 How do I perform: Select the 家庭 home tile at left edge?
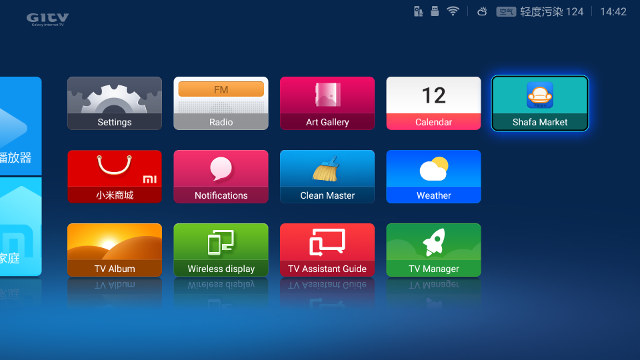(20, 227)
